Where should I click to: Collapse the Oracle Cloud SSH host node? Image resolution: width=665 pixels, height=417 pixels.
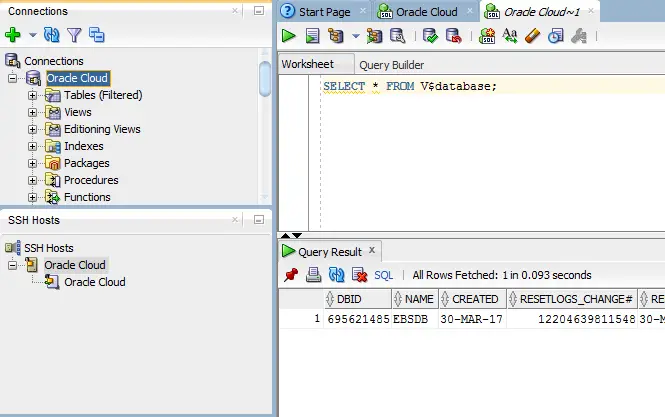[x=12, y=265]
